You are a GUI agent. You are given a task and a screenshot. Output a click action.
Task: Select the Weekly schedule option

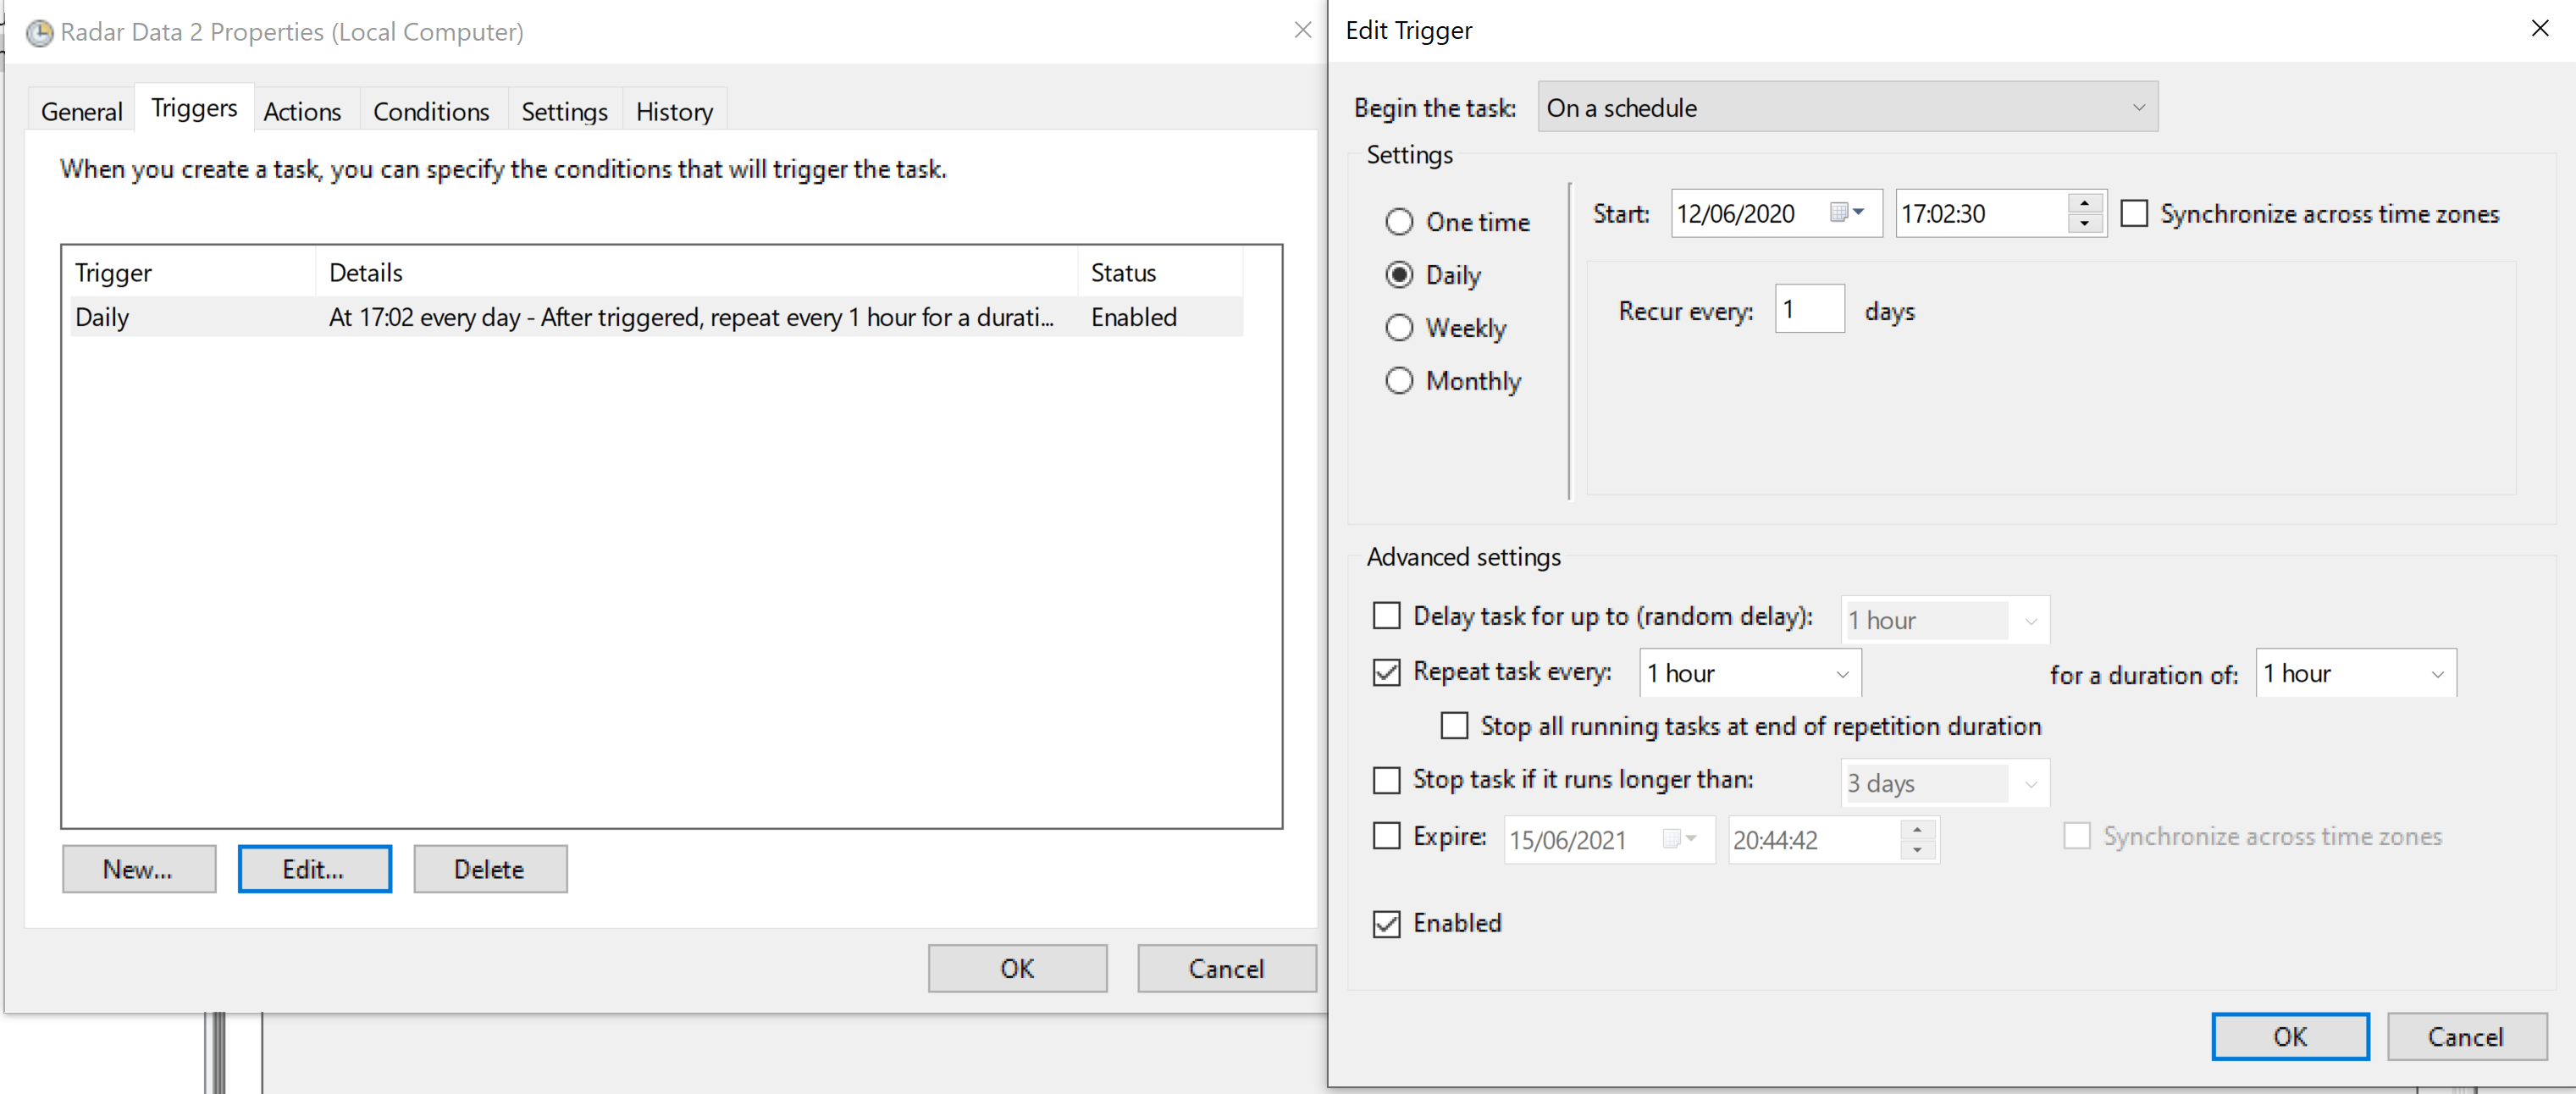(1399, 328)
